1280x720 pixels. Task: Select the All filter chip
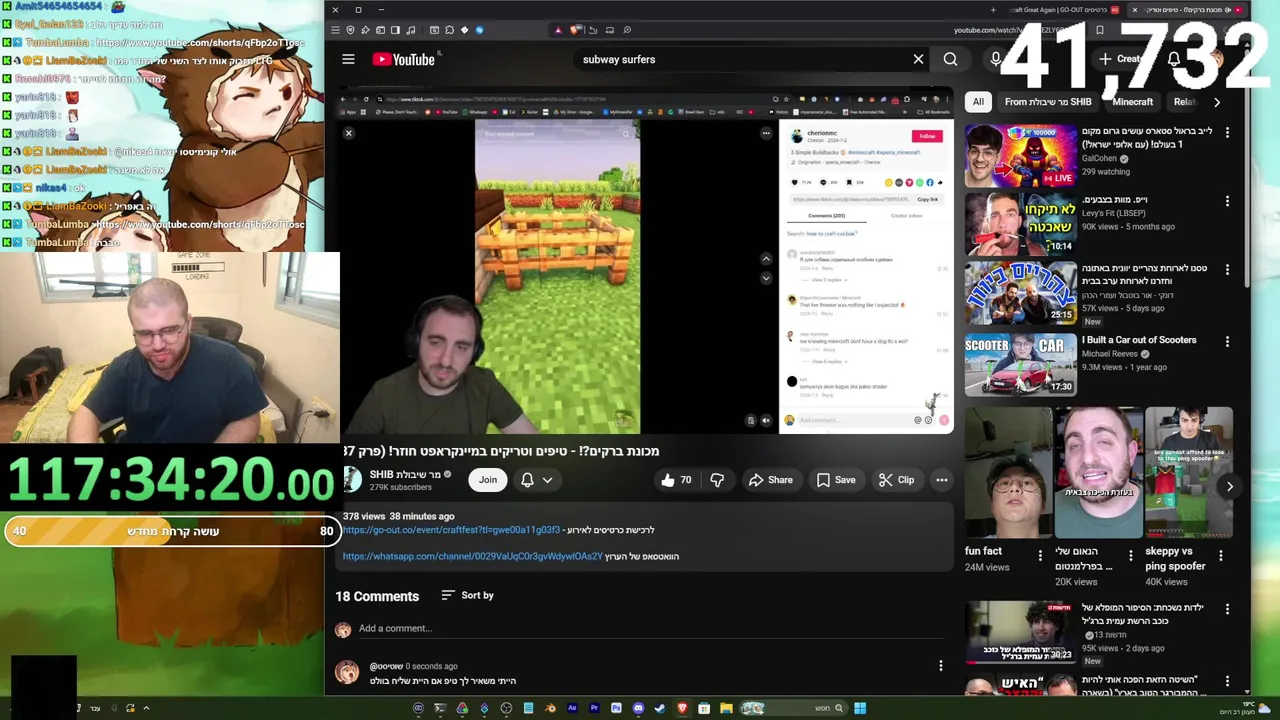coord(978,101)
